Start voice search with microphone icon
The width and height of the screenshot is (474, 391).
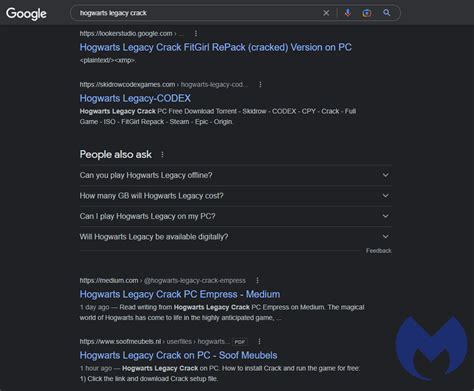pos(348,13)
